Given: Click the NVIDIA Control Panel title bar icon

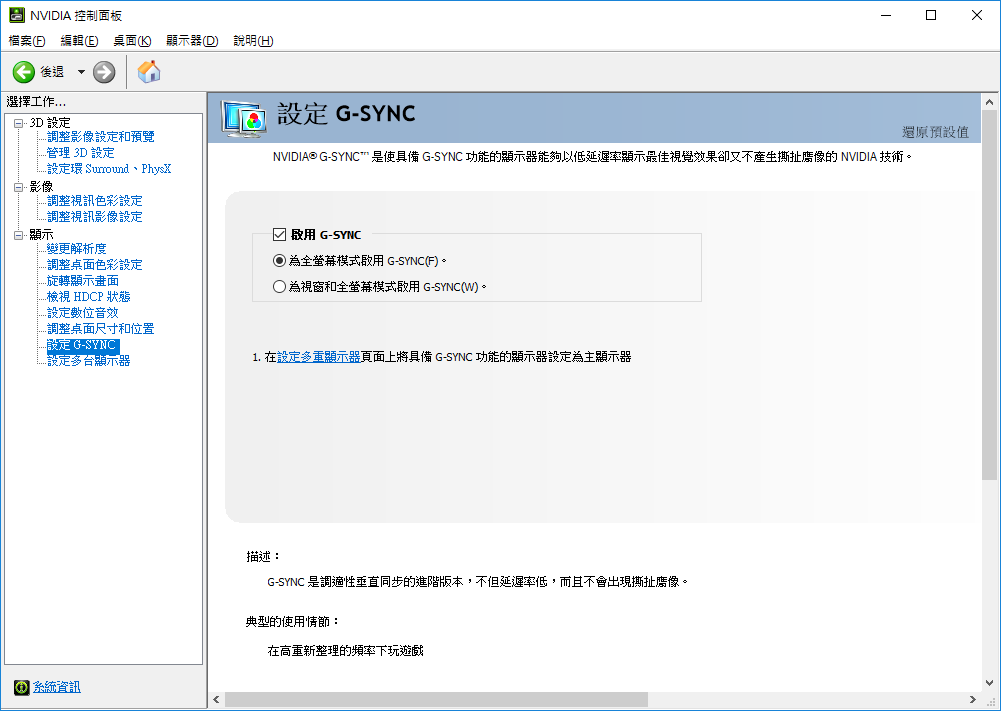Looking at the screenshot, I should click(x=17, y=15).
